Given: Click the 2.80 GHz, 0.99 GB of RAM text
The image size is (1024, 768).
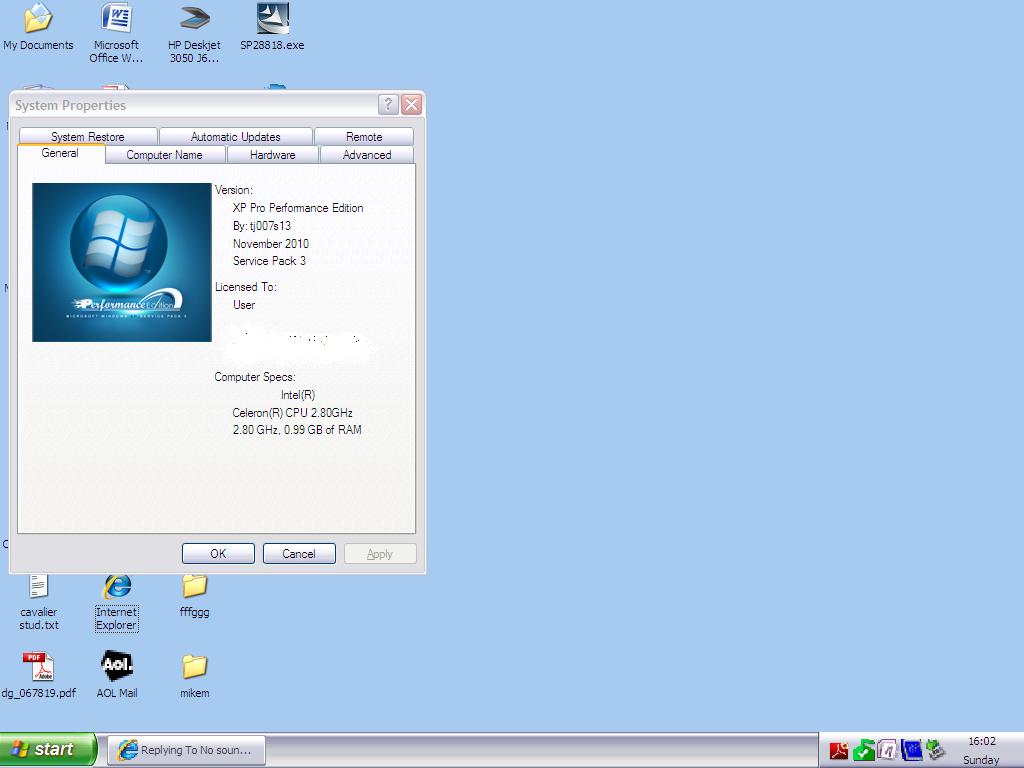Looking at the screenshot, I should click(x=297, y=430).
